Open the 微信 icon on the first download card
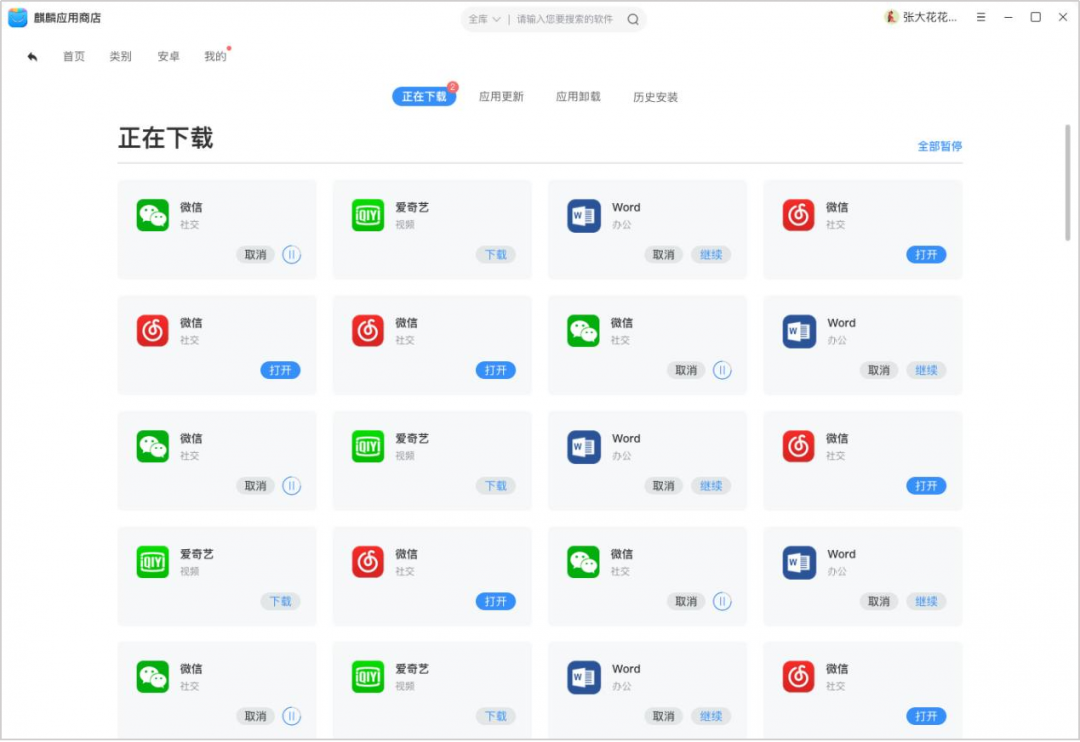1080x742 pixels. pos(152,215)
